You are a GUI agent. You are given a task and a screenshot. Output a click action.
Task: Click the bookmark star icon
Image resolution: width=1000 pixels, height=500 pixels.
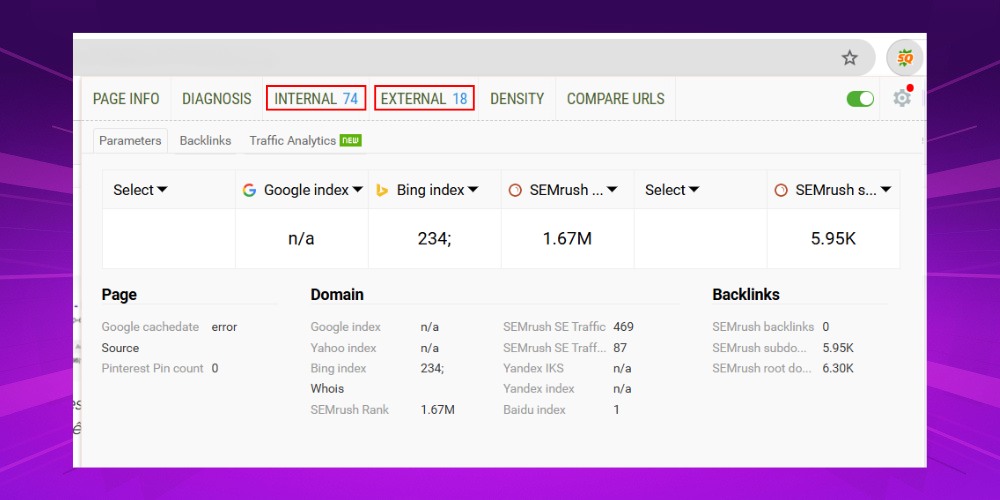point(849,58)
